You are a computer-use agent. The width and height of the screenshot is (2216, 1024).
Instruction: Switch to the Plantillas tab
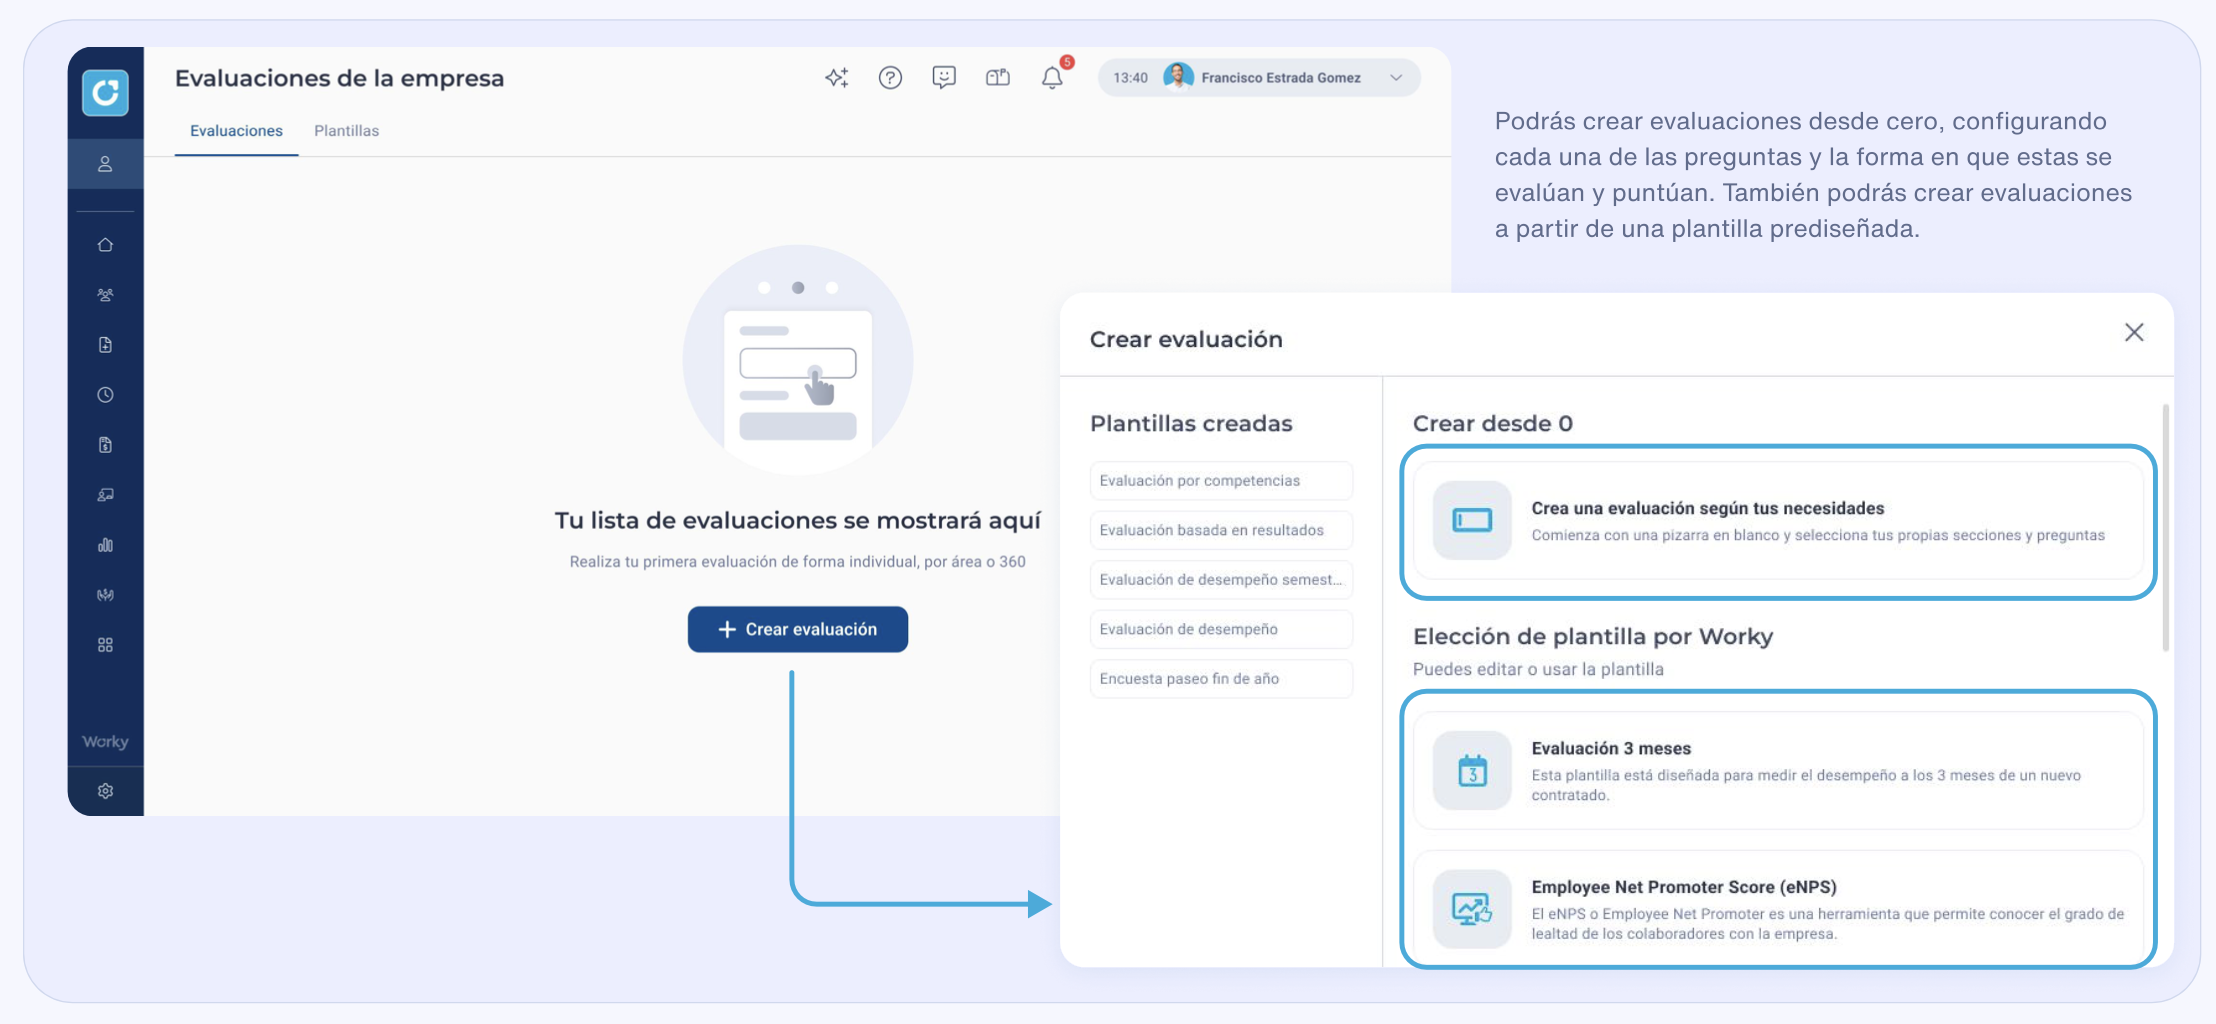346,131
